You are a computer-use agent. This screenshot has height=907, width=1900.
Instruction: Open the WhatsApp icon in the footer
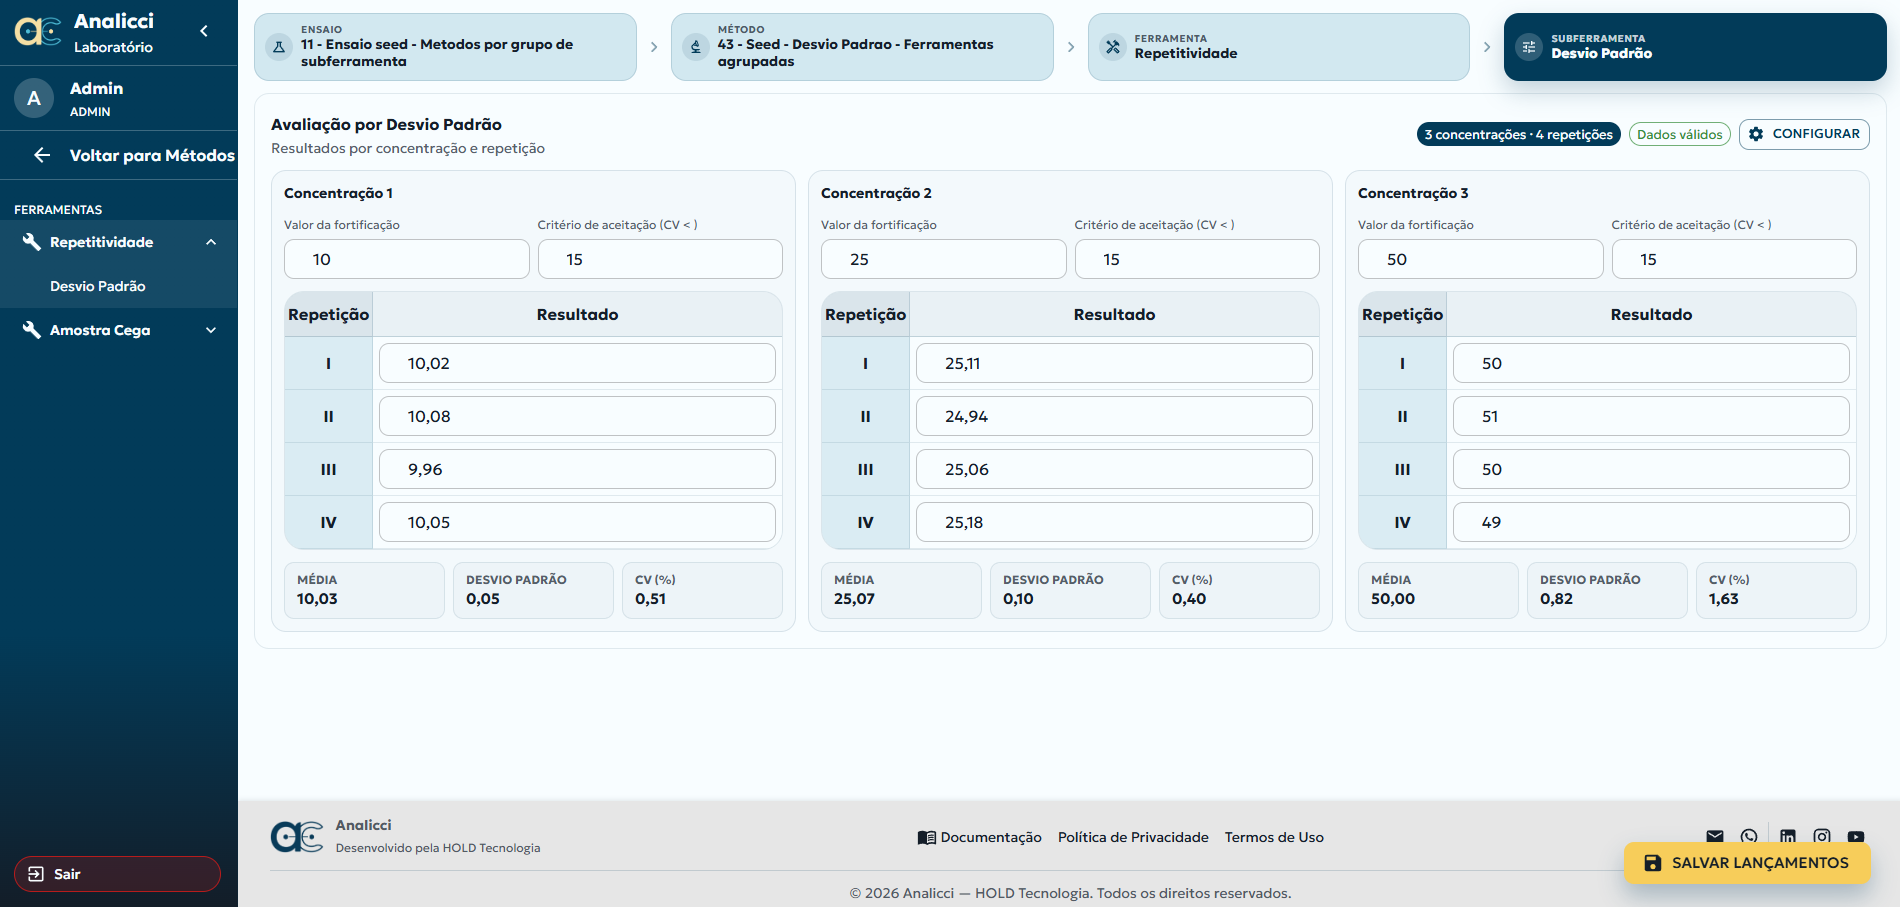(1749, 837)
